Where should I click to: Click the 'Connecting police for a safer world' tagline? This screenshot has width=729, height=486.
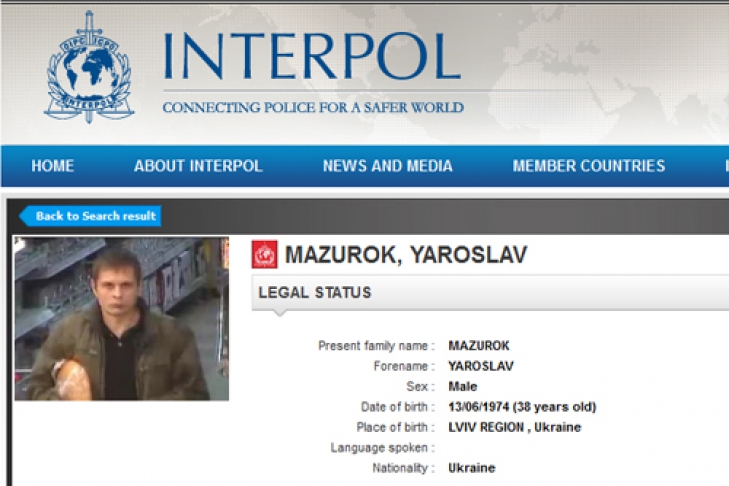point(313,107)
